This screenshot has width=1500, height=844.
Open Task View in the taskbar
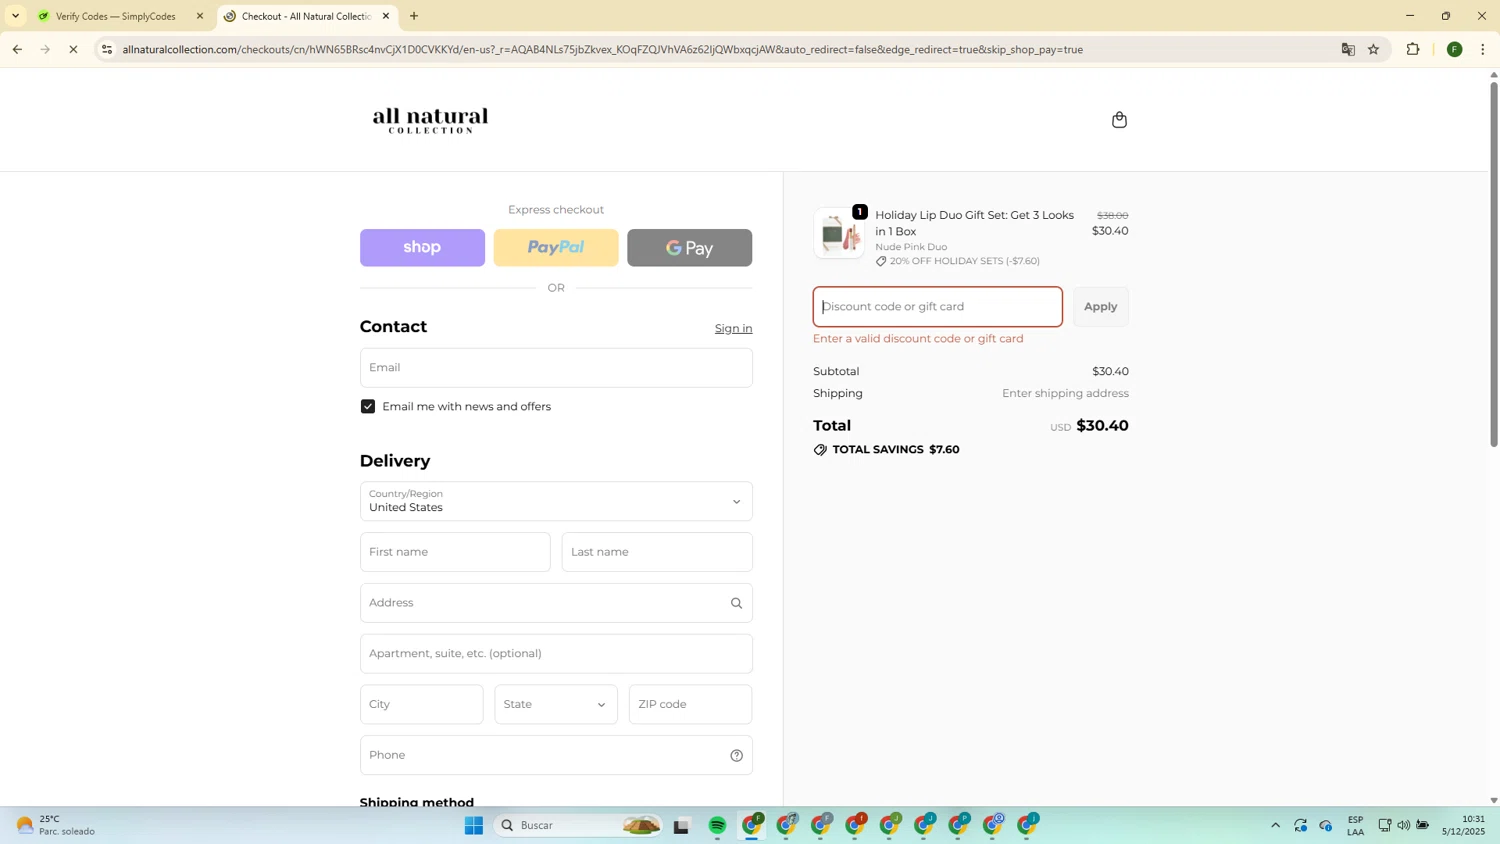click(x=682, y=825)
